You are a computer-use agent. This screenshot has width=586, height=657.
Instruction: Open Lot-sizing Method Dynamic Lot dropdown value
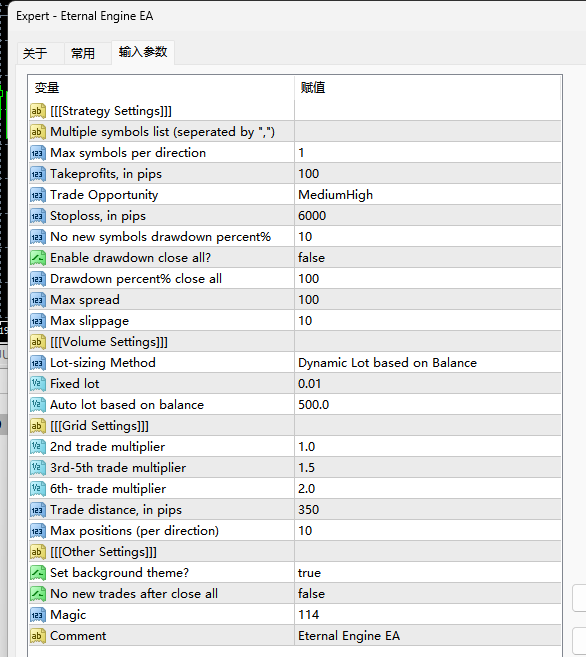428,363
